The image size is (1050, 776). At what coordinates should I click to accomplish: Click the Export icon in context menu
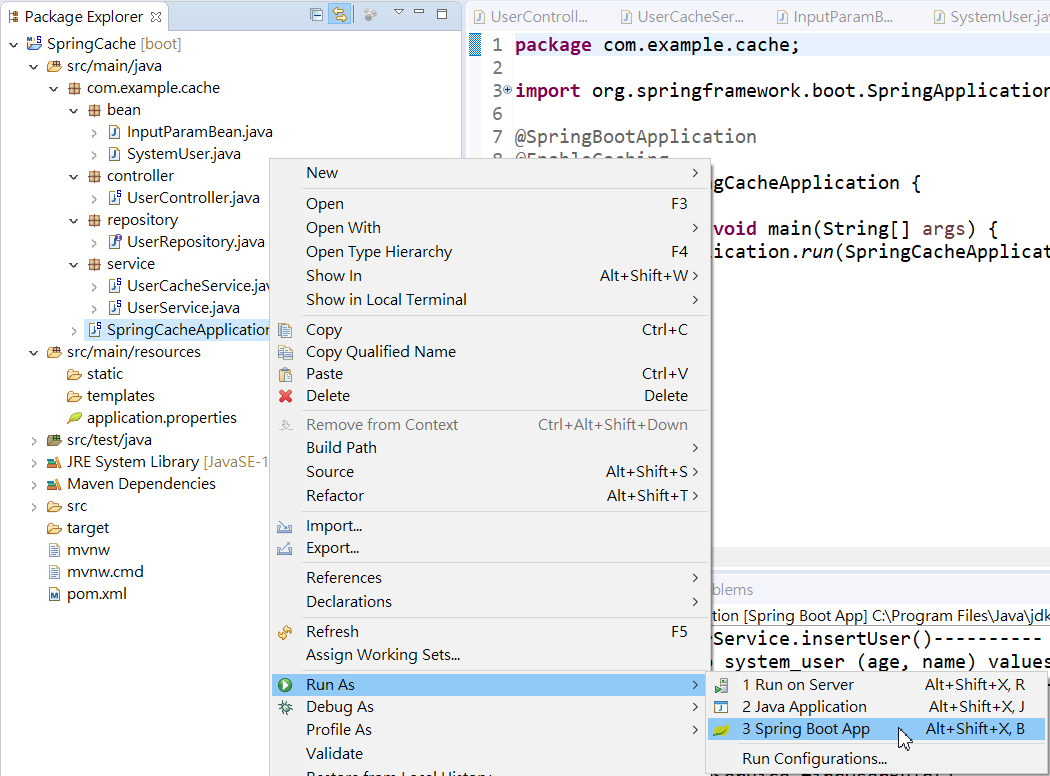click(x=285, y=549)
